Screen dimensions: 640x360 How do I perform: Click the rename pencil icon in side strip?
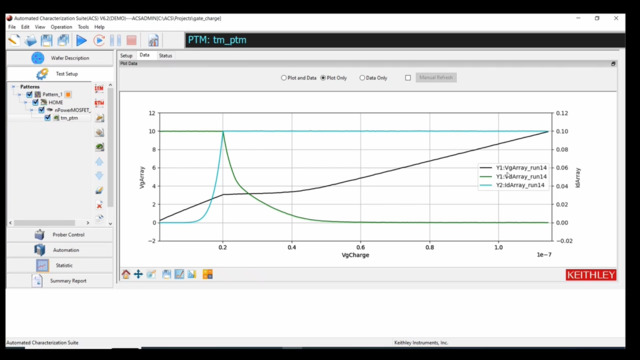(x=99, y=190)
